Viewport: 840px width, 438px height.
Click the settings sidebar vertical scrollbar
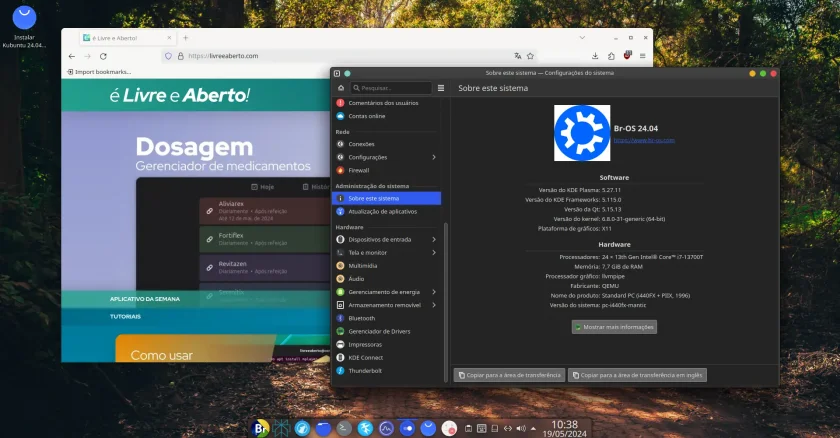446,303
